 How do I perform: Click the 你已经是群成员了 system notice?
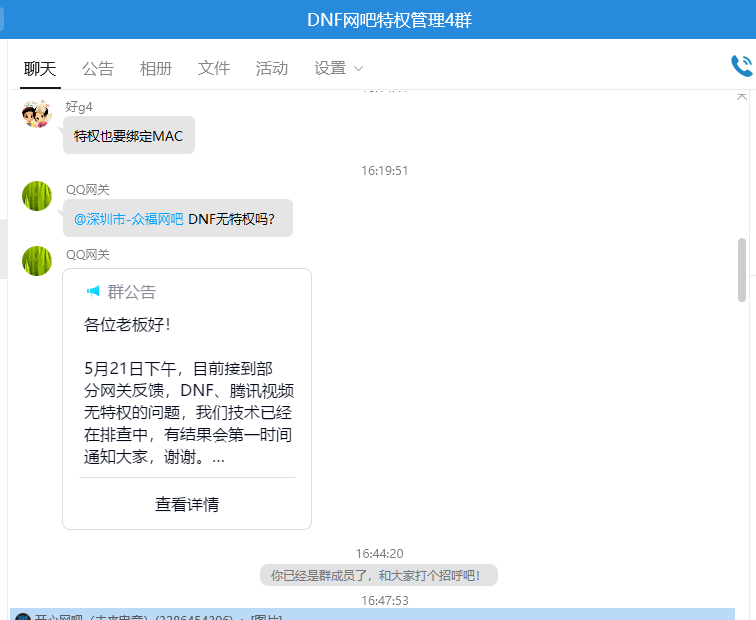tap(379, 575)
